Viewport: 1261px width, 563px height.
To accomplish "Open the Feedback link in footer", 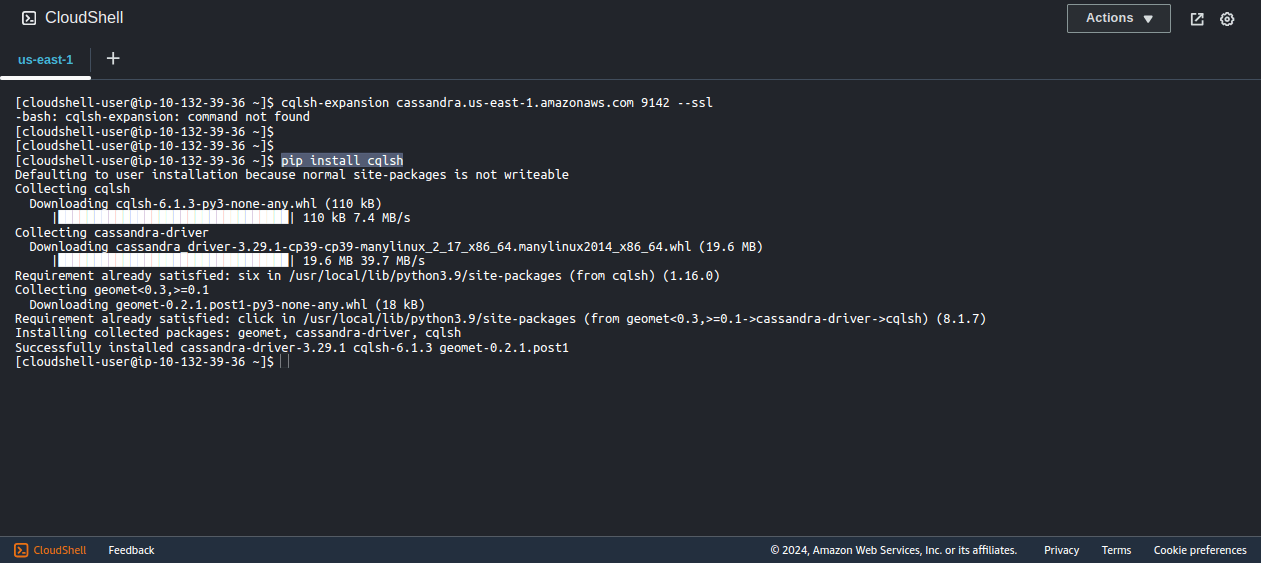I will click(131, 550).
